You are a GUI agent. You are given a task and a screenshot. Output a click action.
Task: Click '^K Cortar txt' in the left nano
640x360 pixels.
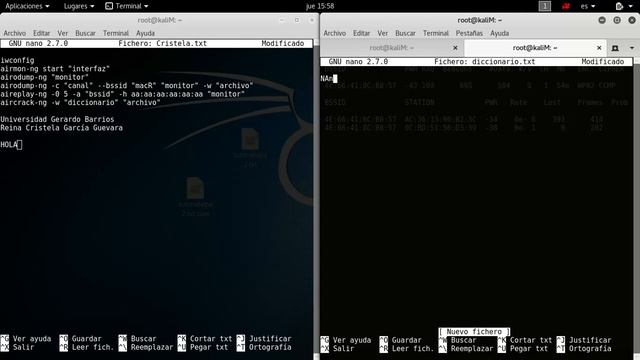tap(204, 339)
